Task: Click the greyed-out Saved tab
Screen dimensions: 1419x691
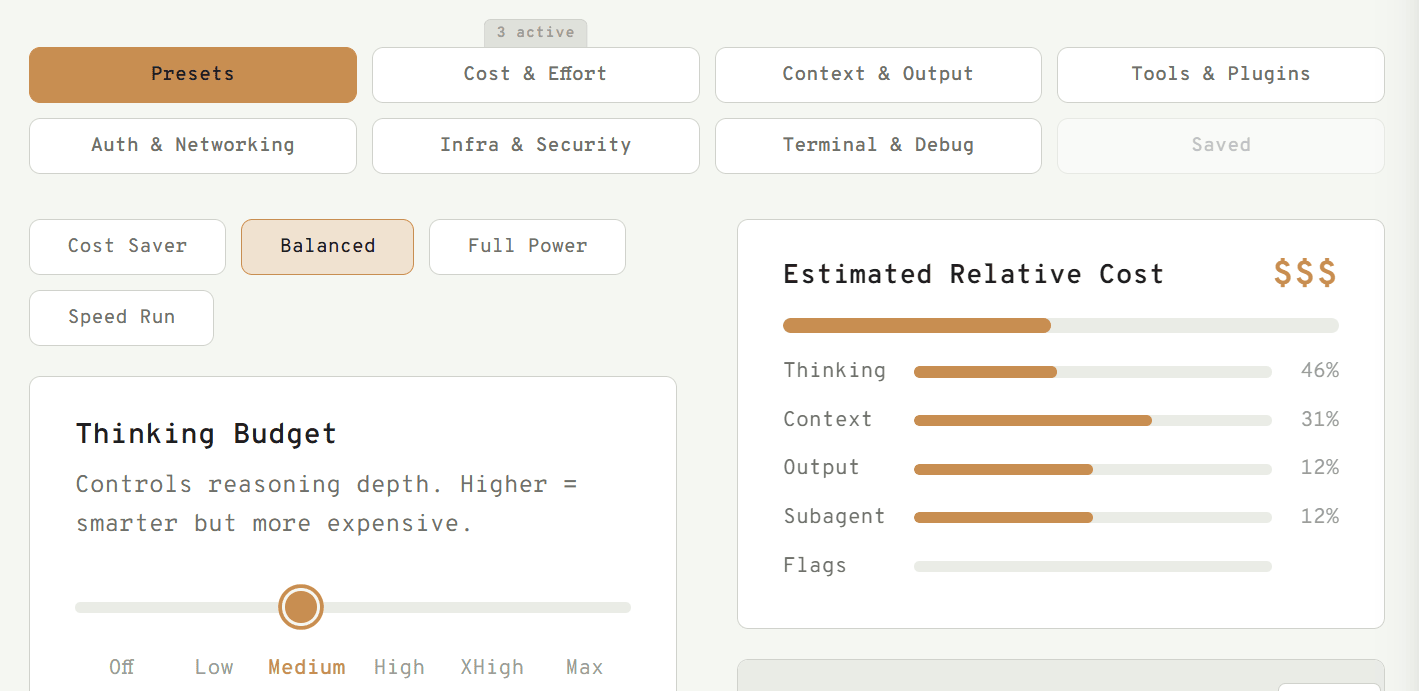Action: pos(1221,145)
